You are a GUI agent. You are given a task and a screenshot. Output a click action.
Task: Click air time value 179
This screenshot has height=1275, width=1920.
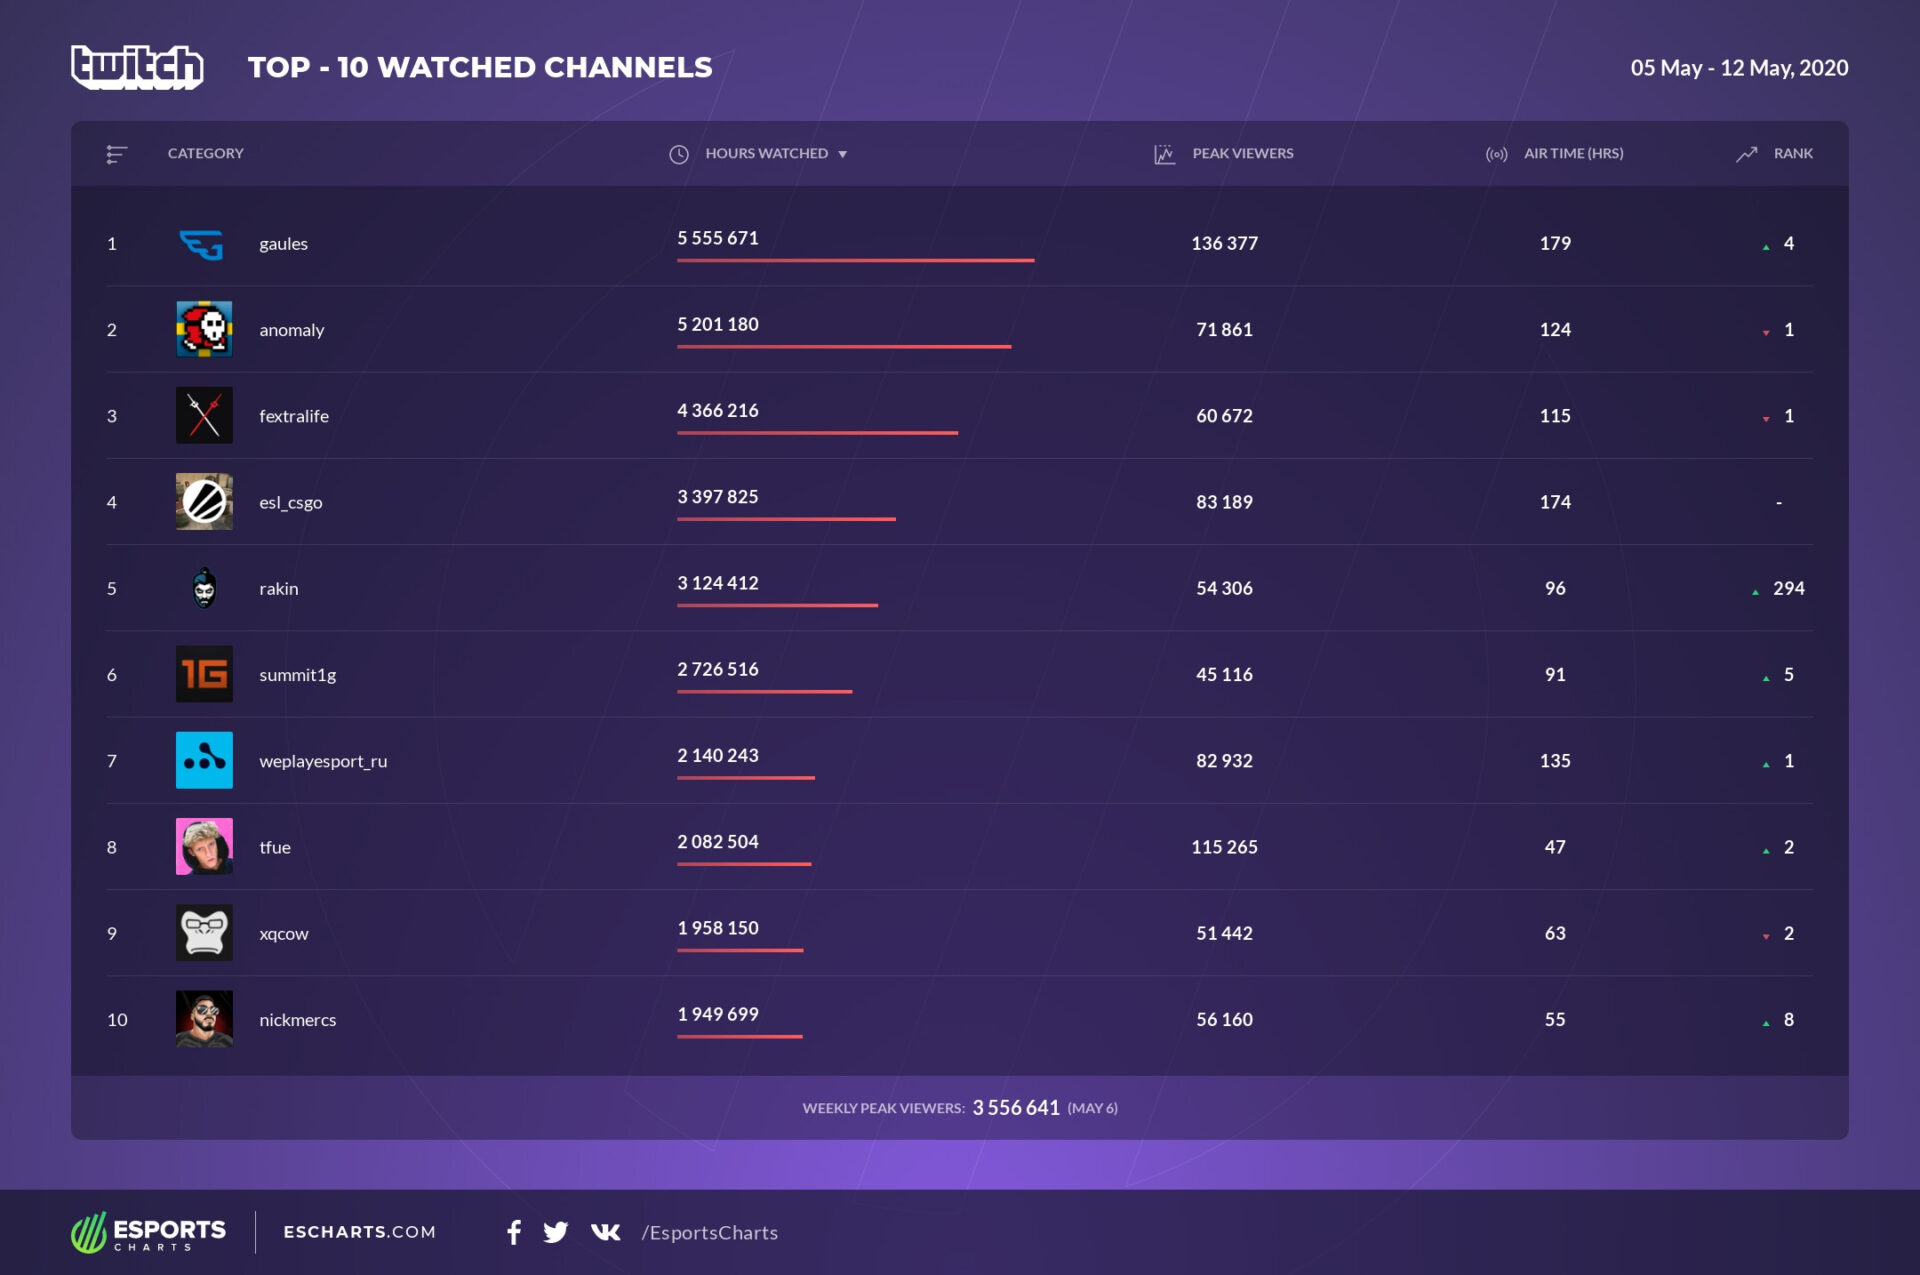pyautogui.click(x=1555, y=243)
